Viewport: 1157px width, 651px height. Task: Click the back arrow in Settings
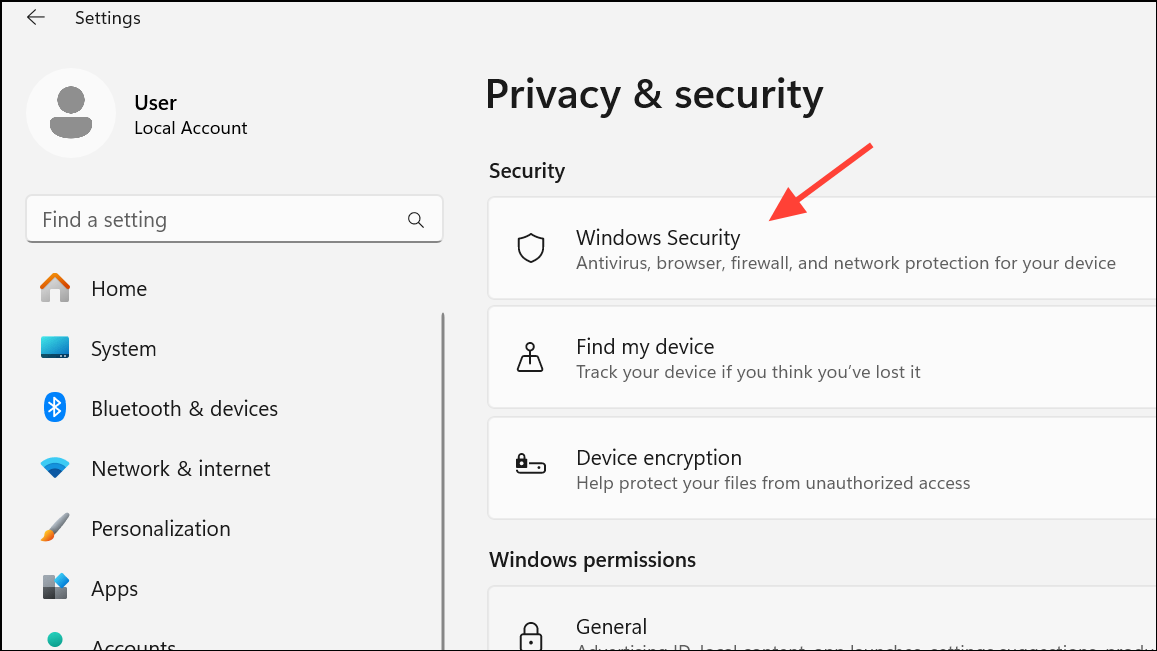point(36,18)
